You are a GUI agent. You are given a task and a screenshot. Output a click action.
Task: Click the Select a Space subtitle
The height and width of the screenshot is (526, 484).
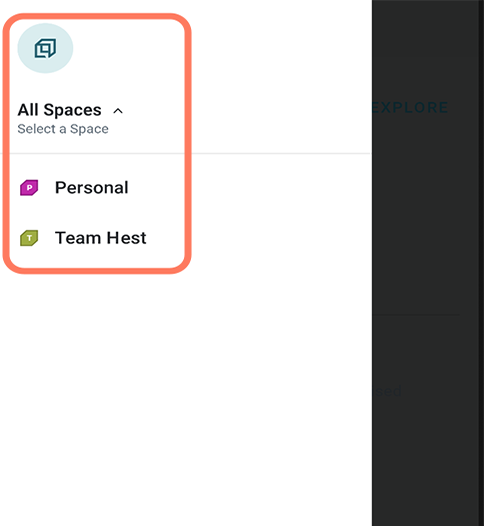[63, 129]
